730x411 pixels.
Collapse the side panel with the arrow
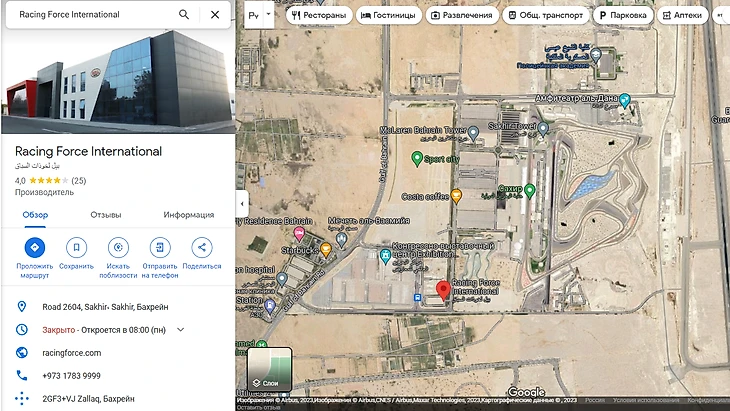click(x=242, y=203)
